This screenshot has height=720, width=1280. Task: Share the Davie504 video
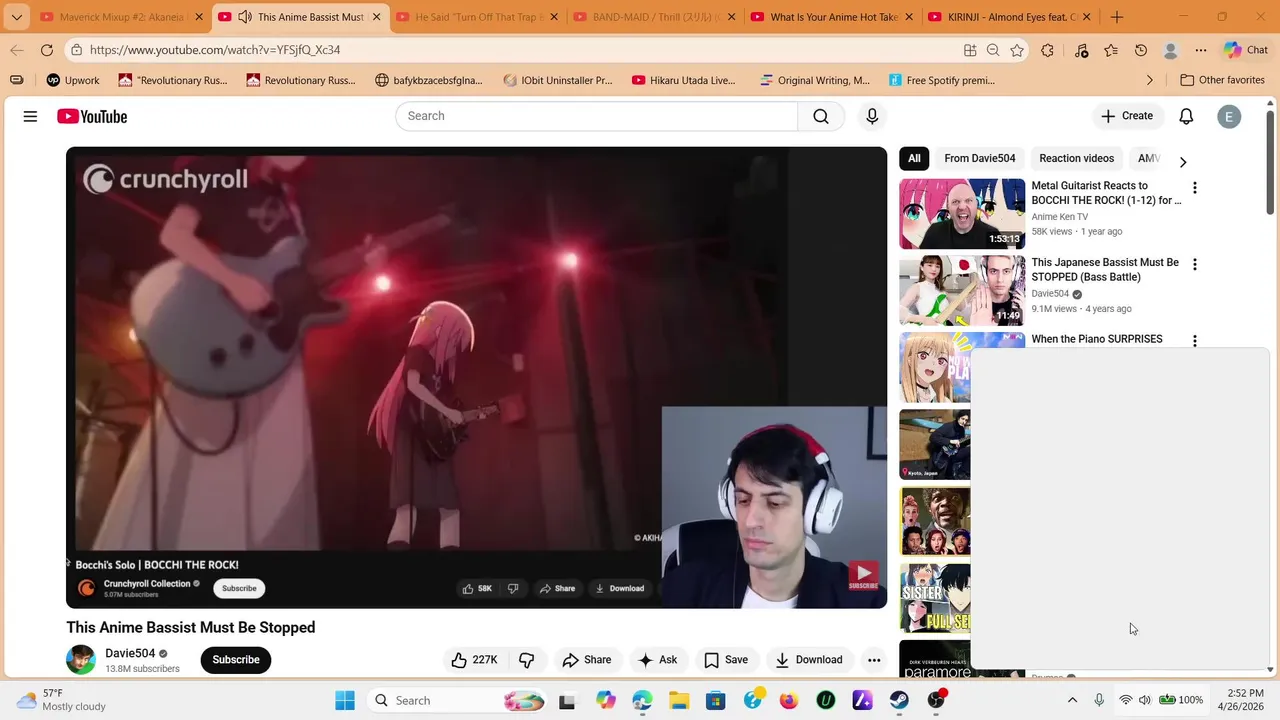587,660
